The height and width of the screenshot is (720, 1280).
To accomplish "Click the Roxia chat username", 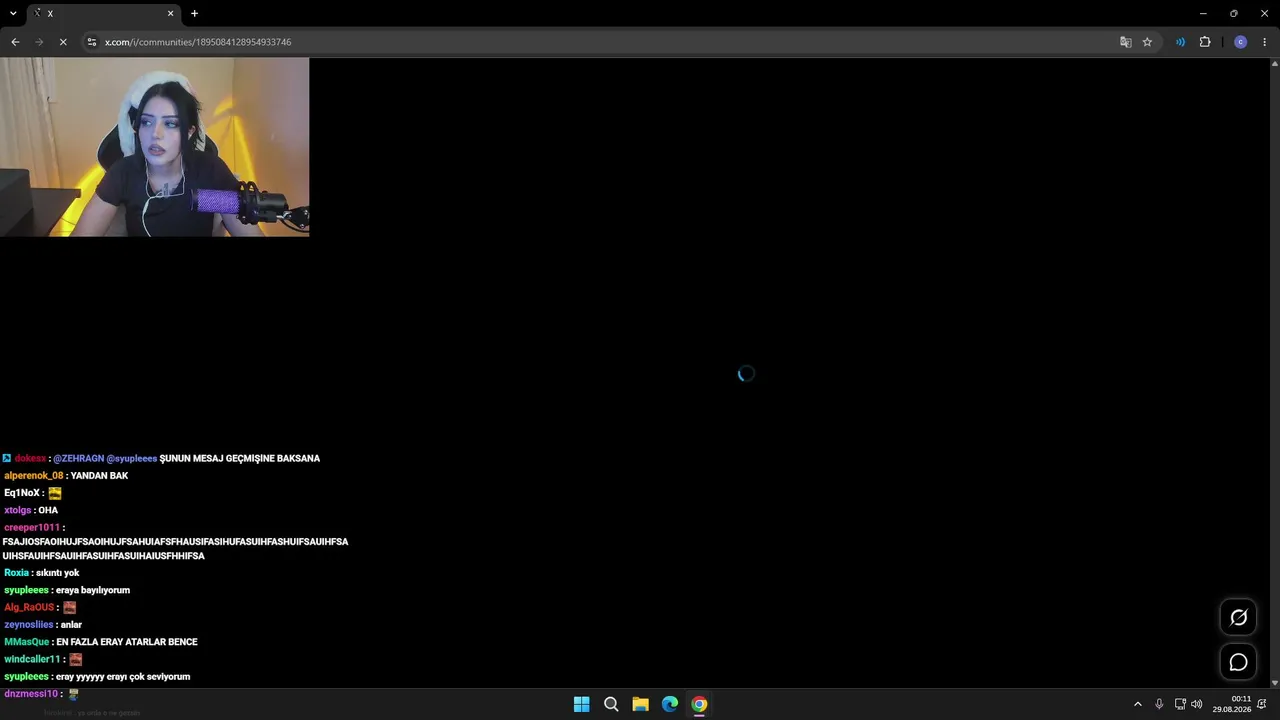I will [16, 573].
